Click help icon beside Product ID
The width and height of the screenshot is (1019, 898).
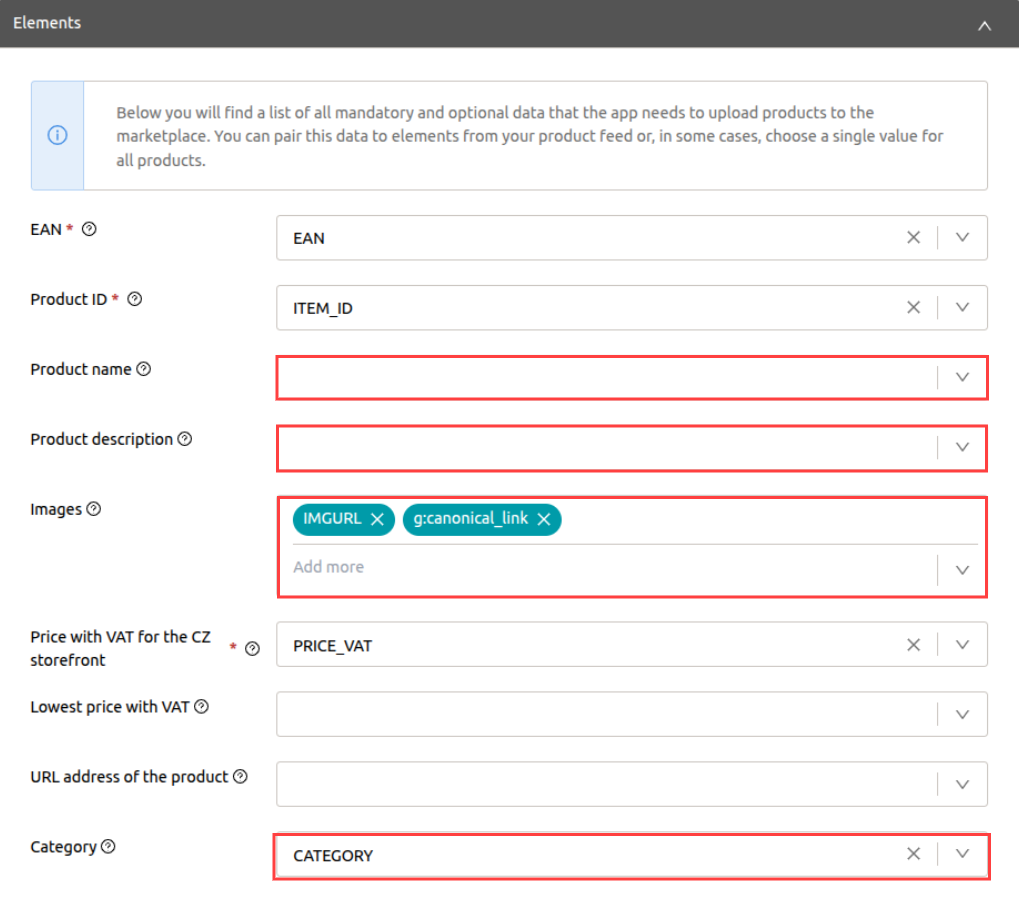[x=135, y=299]
